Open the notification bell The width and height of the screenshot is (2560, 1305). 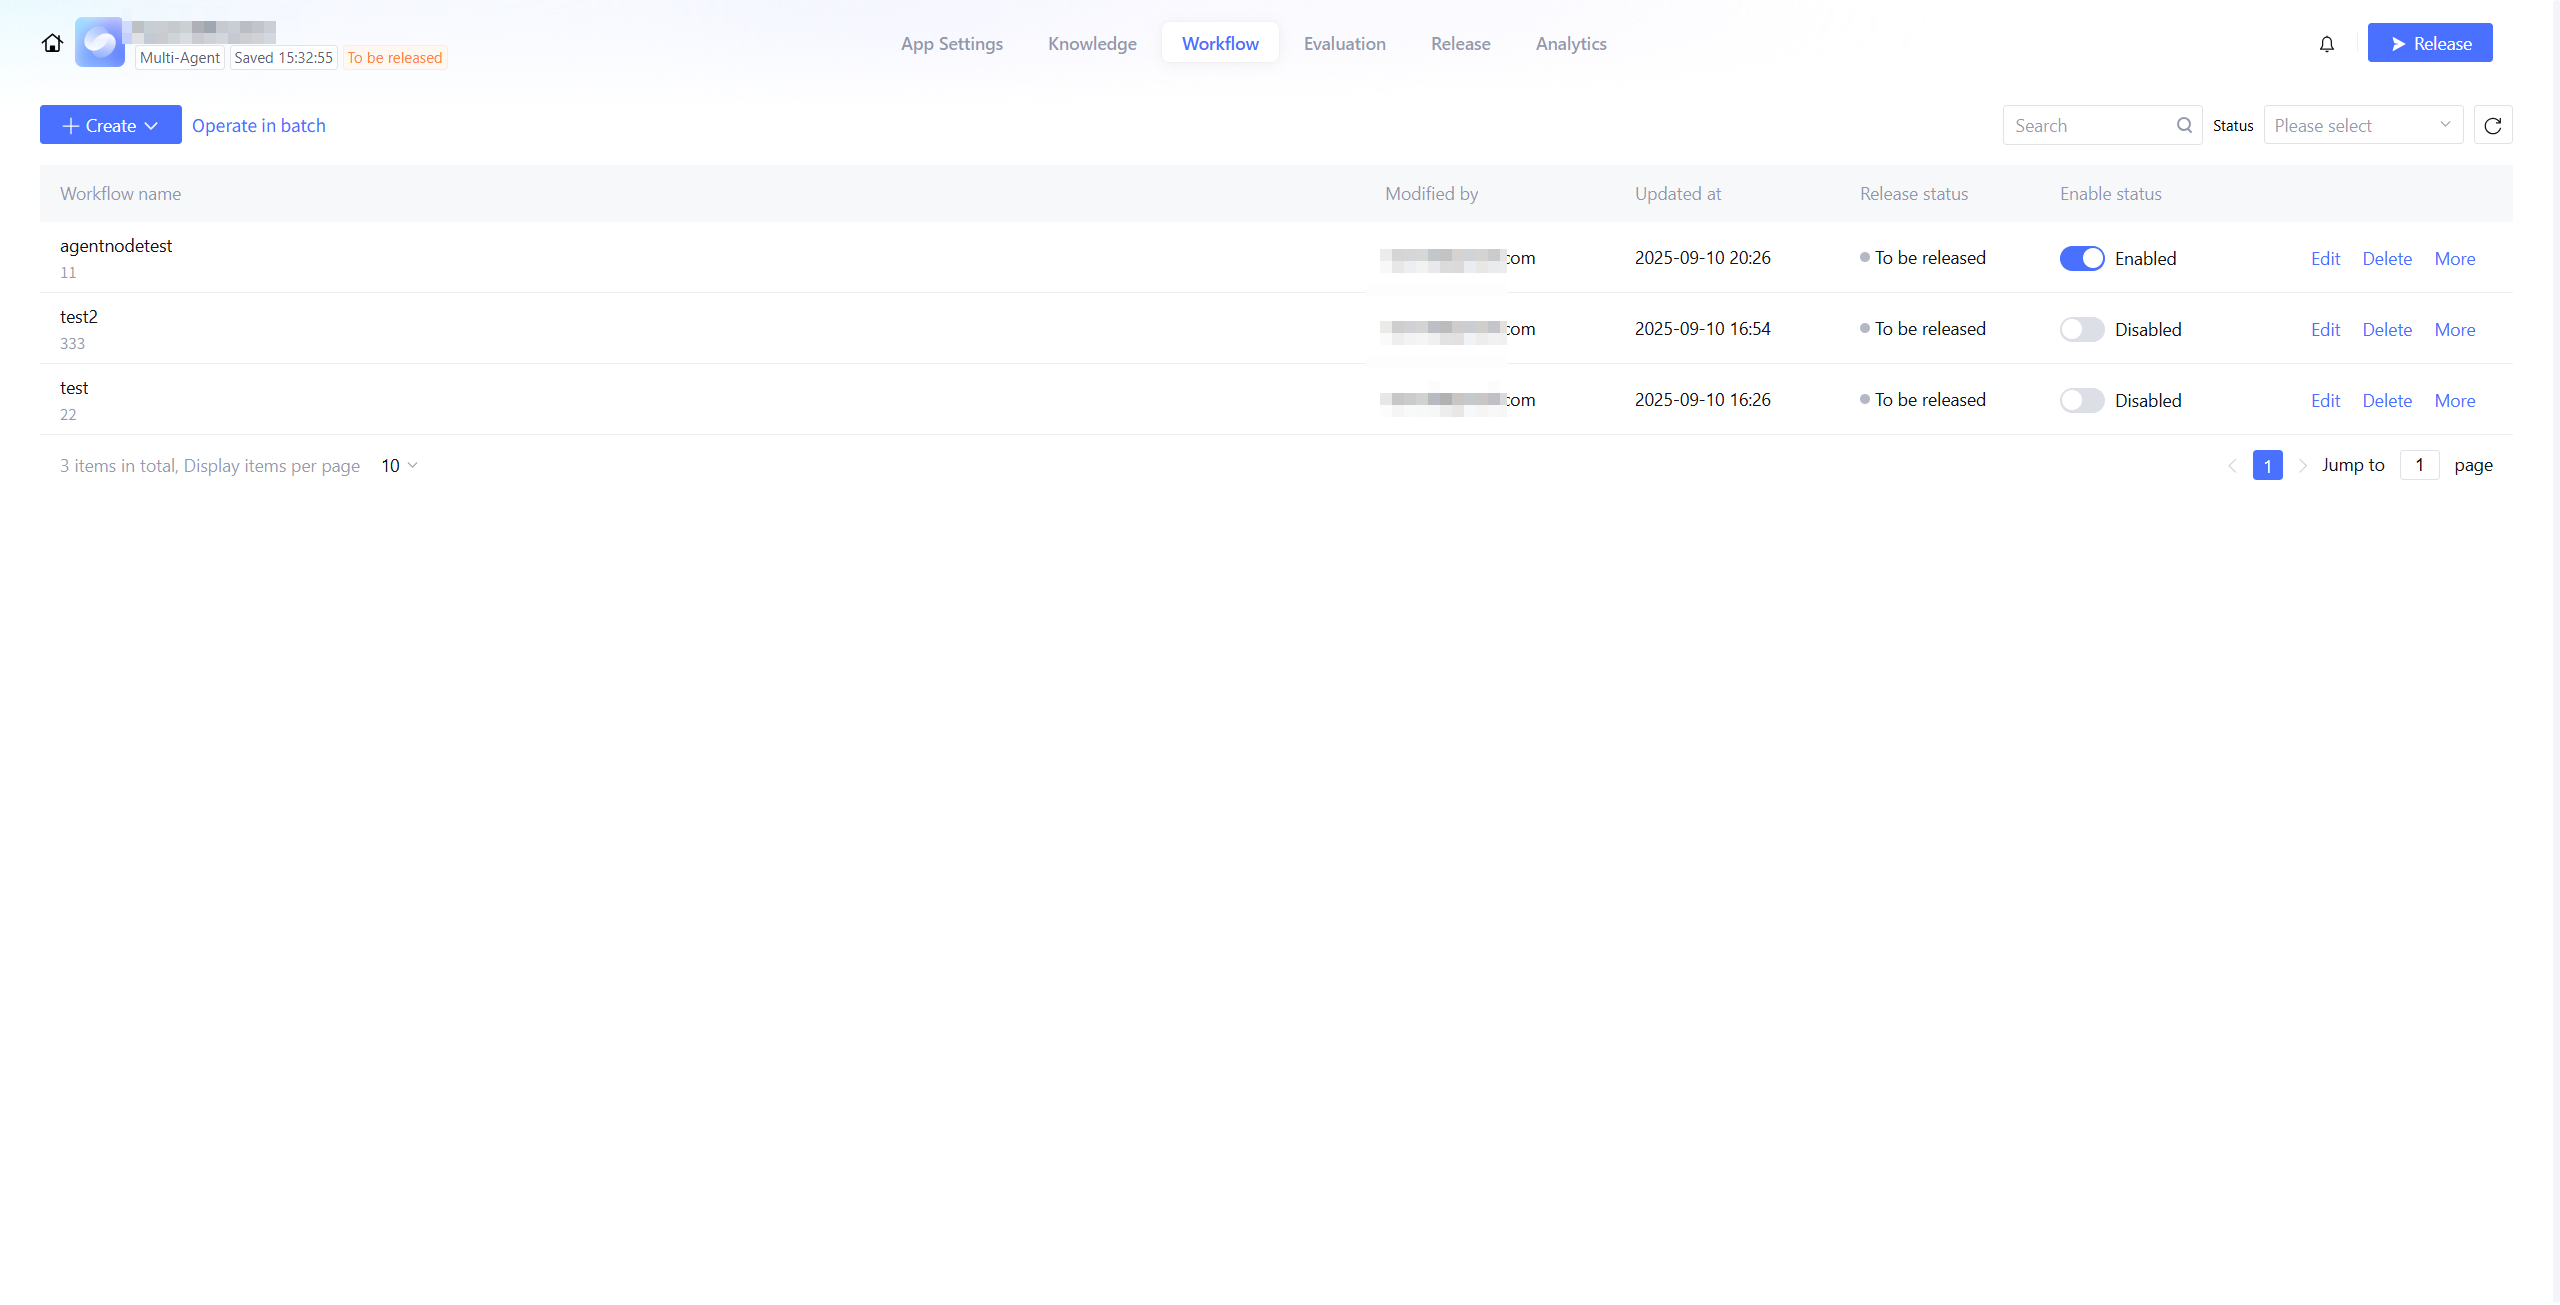[x=2327, y=44]
